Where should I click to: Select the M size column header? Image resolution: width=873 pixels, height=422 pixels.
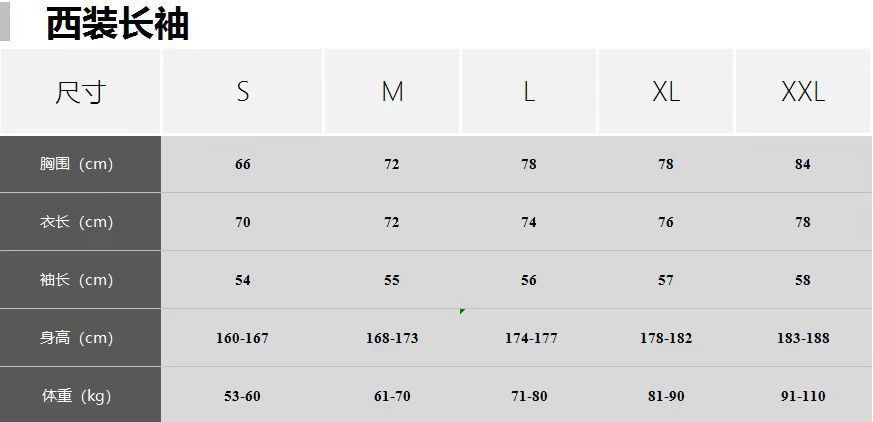point(392,92)
